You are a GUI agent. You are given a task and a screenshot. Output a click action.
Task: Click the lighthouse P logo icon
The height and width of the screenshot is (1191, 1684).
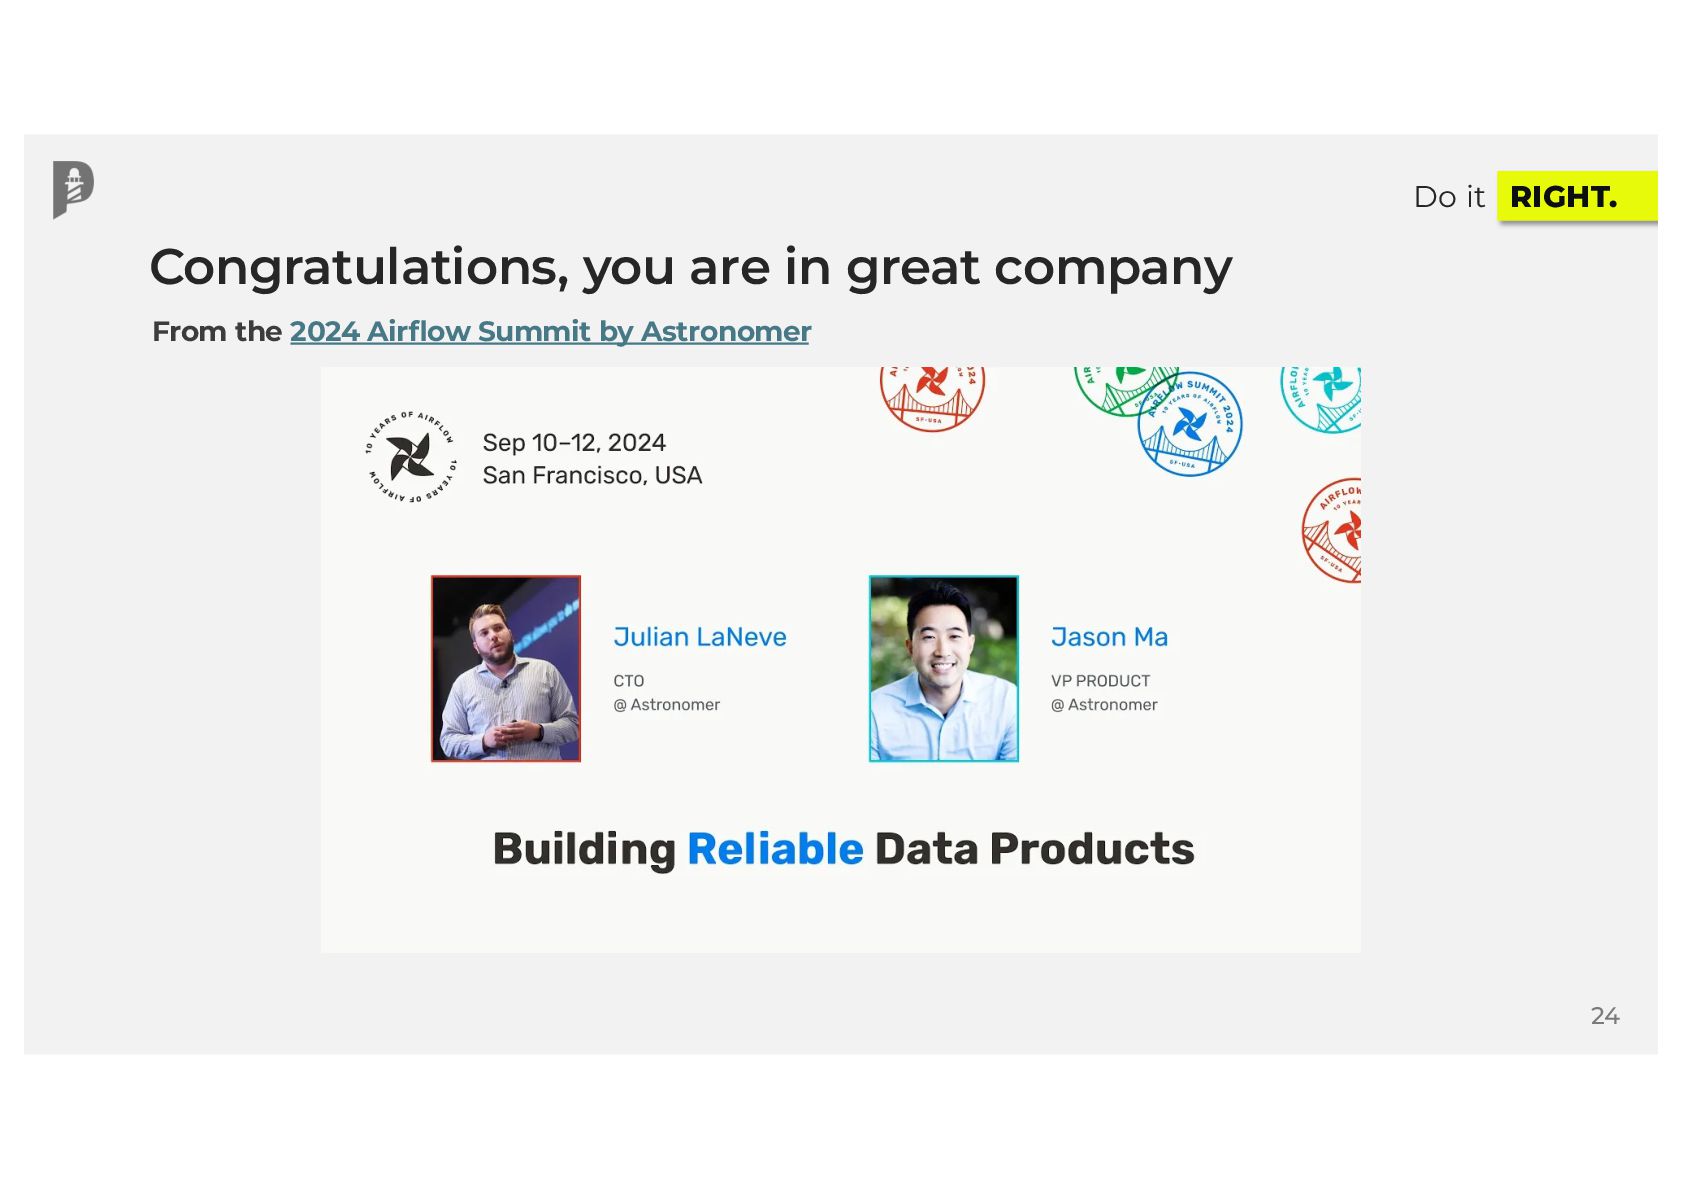tap(73, 189)
